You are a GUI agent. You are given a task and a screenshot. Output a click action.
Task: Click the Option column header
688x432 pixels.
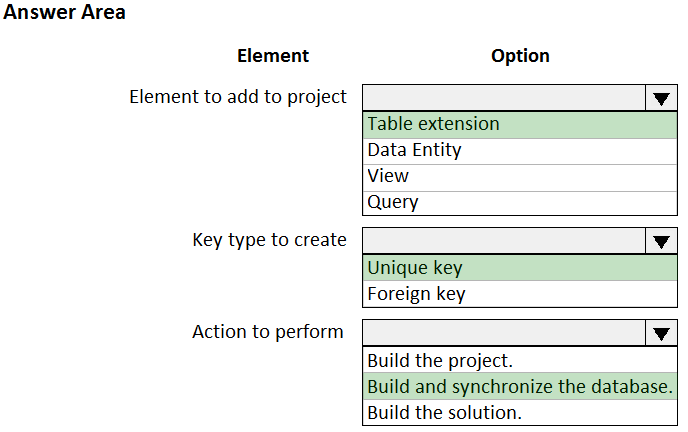pyautogui.click(x=520, y=56)
